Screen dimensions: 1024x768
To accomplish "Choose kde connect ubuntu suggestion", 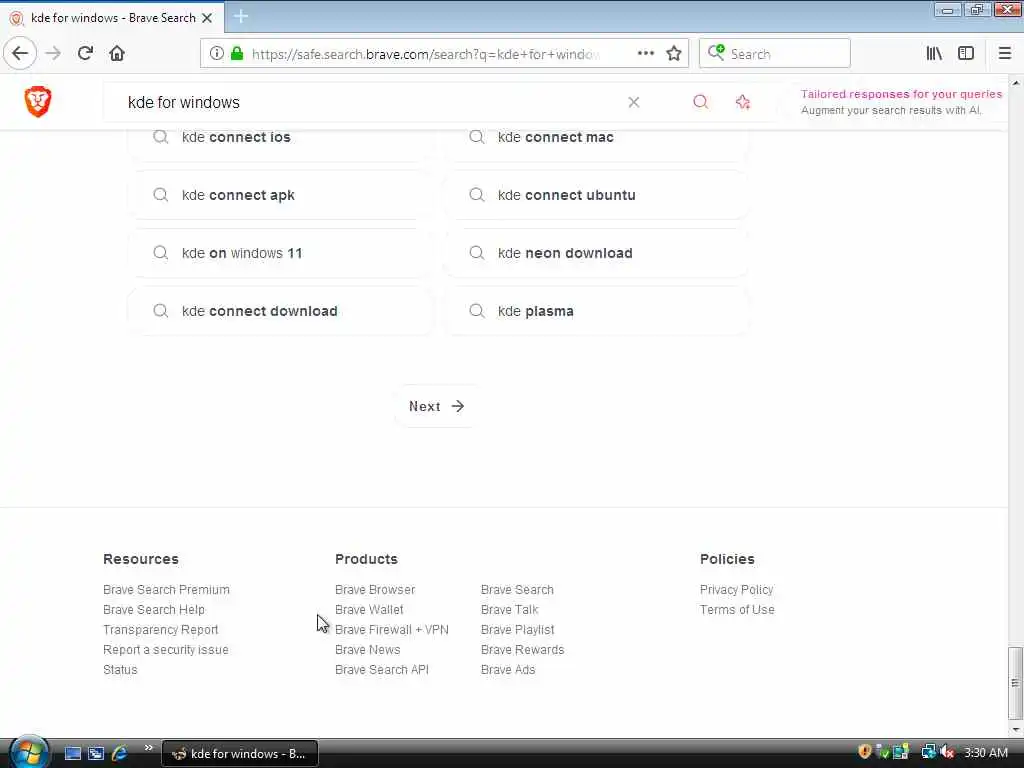I will point(597,195).
